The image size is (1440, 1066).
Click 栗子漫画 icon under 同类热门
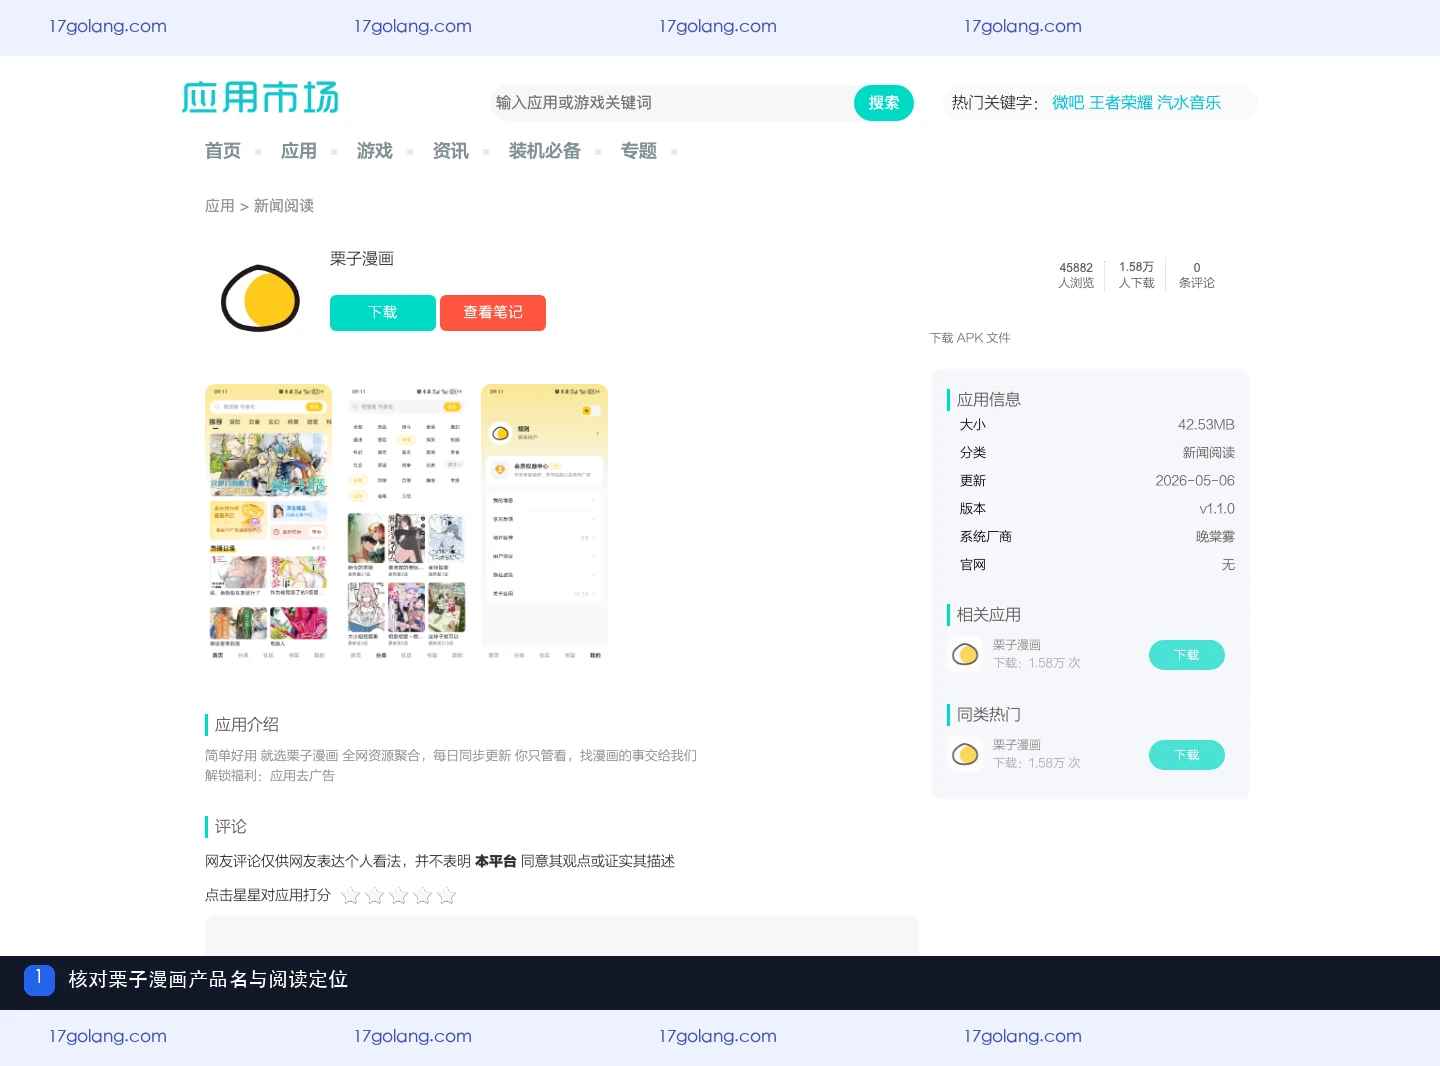965,754
